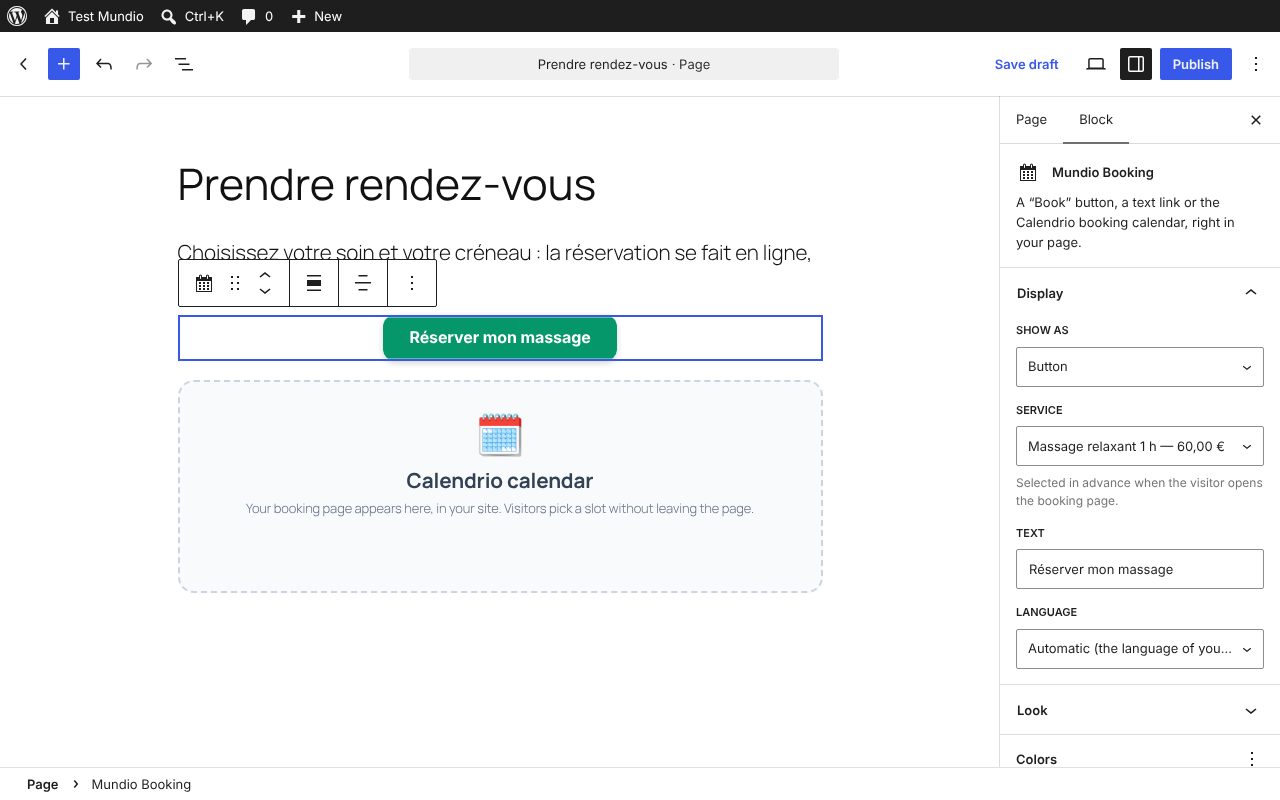Open the device preview laptop icon
This screenshot has width=1280, height=800.
tap(1096, 64)
